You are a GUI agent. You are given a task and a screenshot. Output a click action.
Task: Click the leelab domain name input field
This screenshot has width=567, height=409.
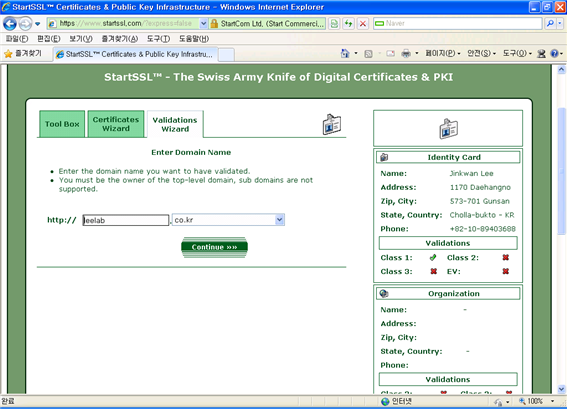coord(125,220)
